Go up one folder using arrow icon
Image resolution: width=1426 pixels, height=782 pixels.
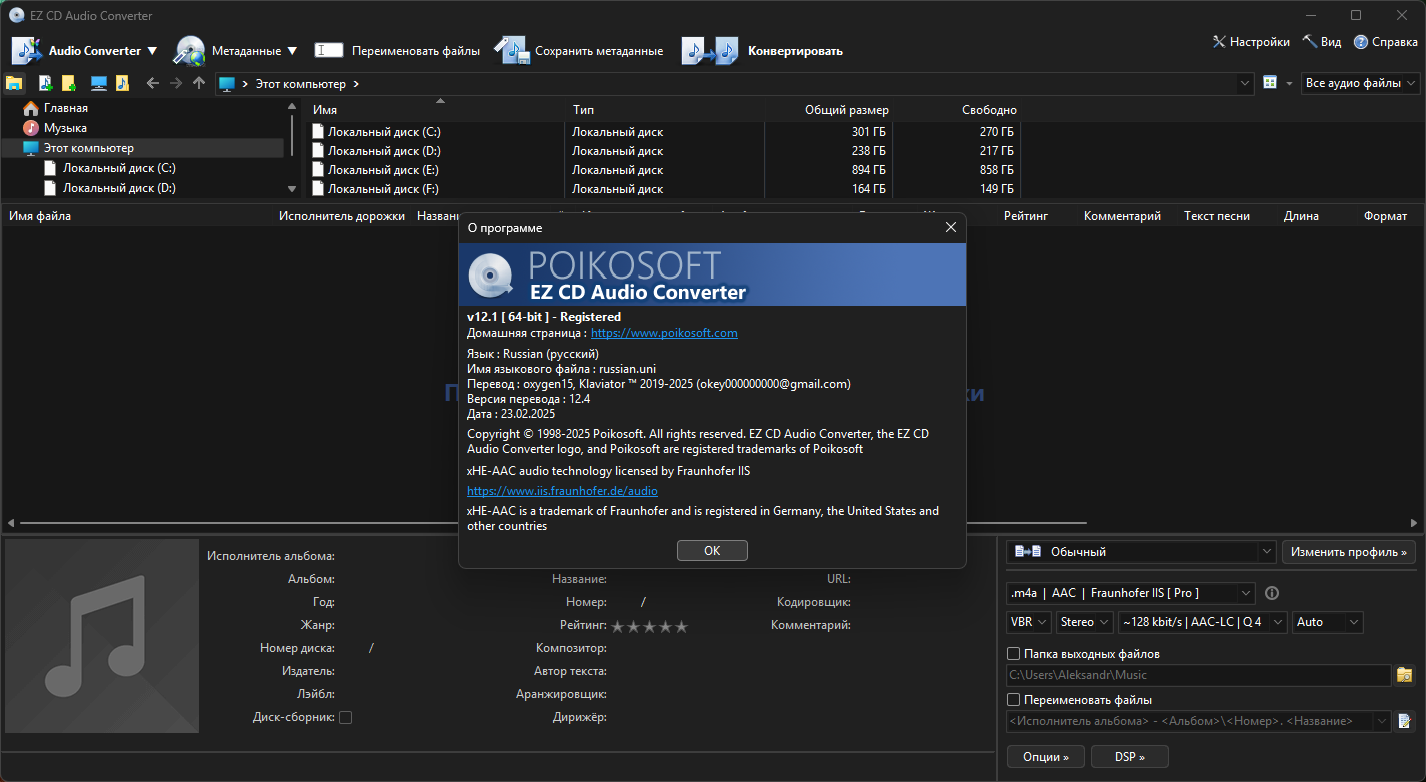coord(199,84)
